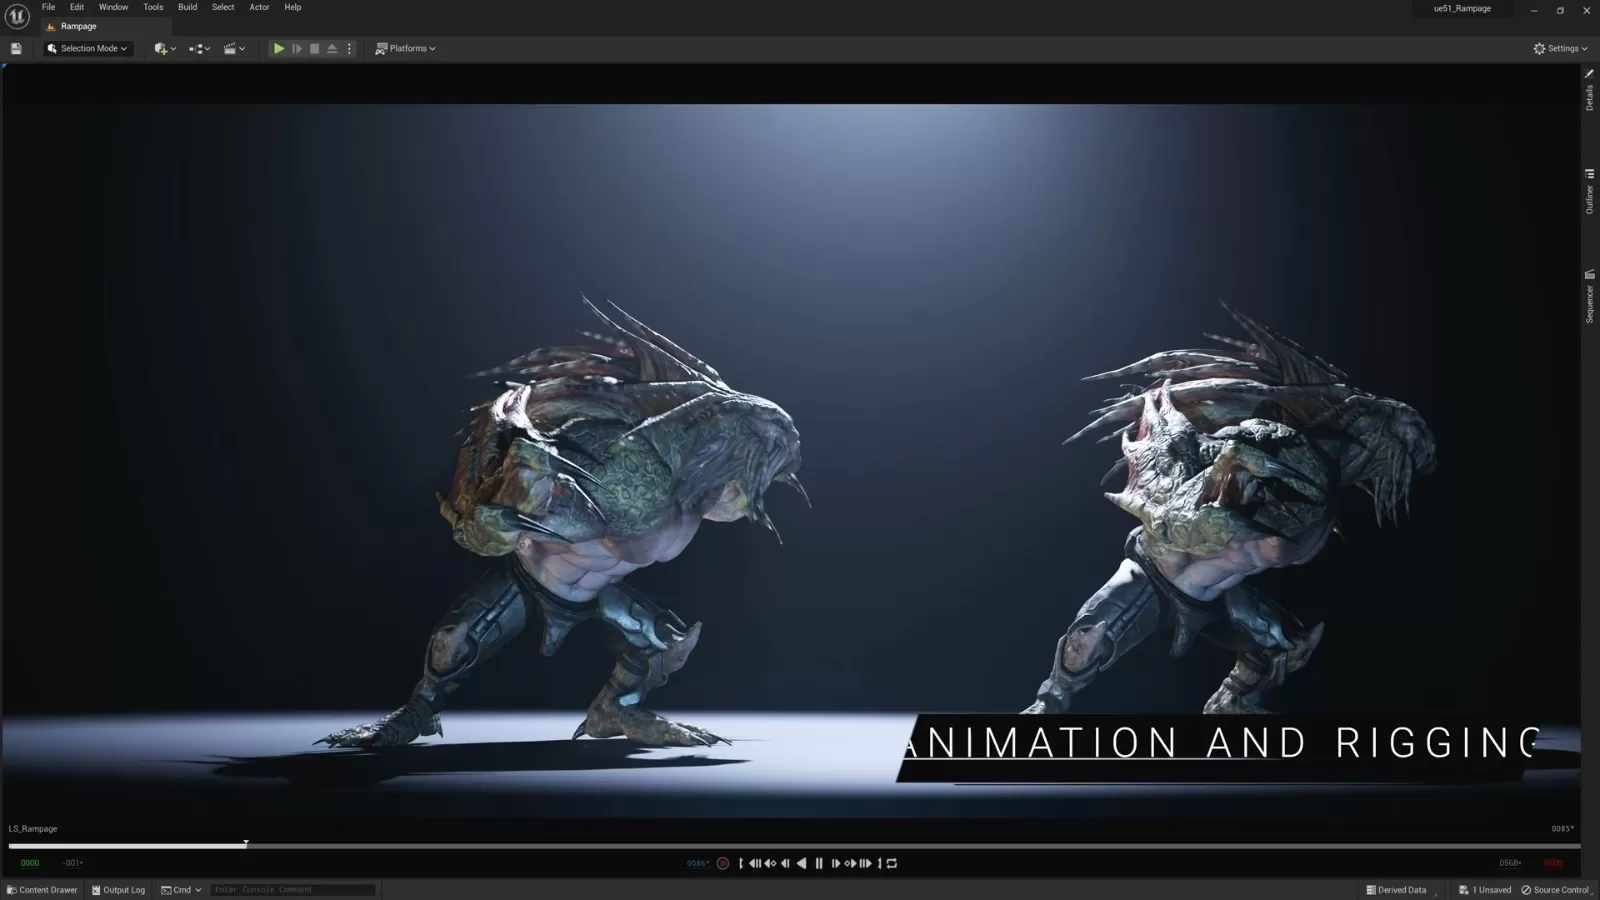Open the File menu
This screenshot has width=1600, height=900.
point(48,7)
